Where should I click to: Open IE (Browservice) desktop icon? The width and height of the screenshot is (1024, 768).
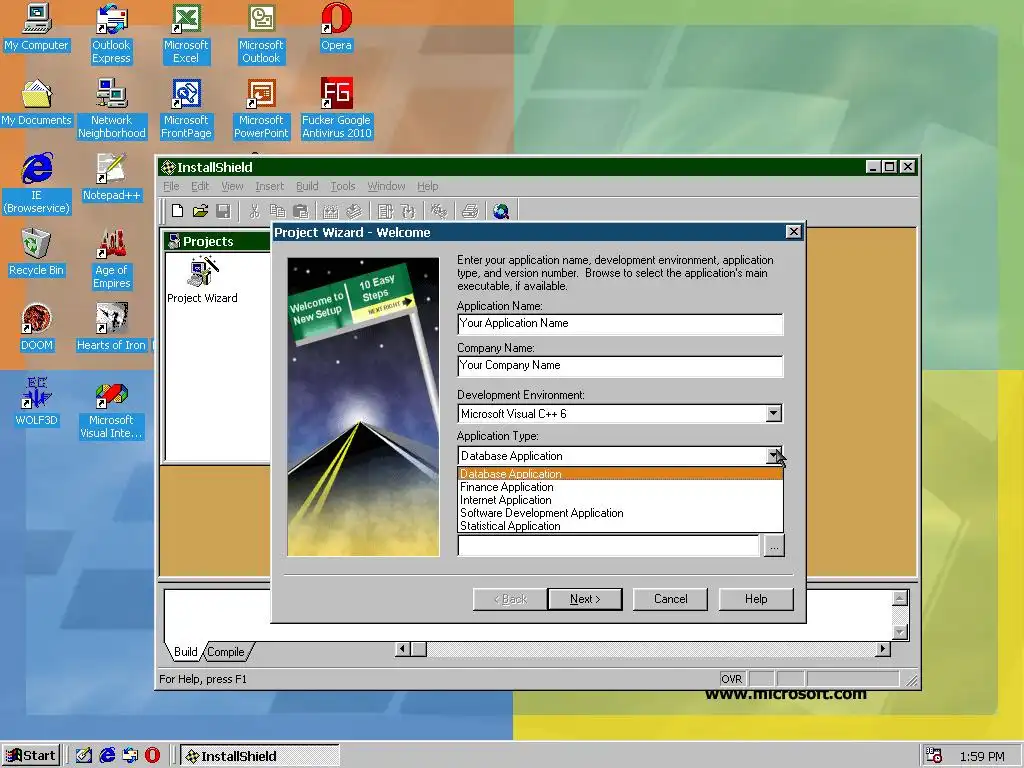pos(37,184)
